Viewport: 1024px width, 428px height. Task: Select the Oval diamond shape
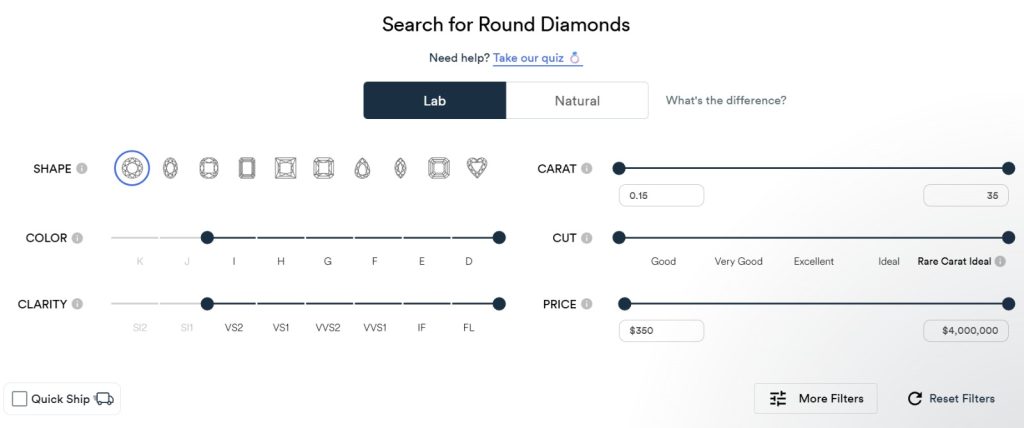pos(170,168)
